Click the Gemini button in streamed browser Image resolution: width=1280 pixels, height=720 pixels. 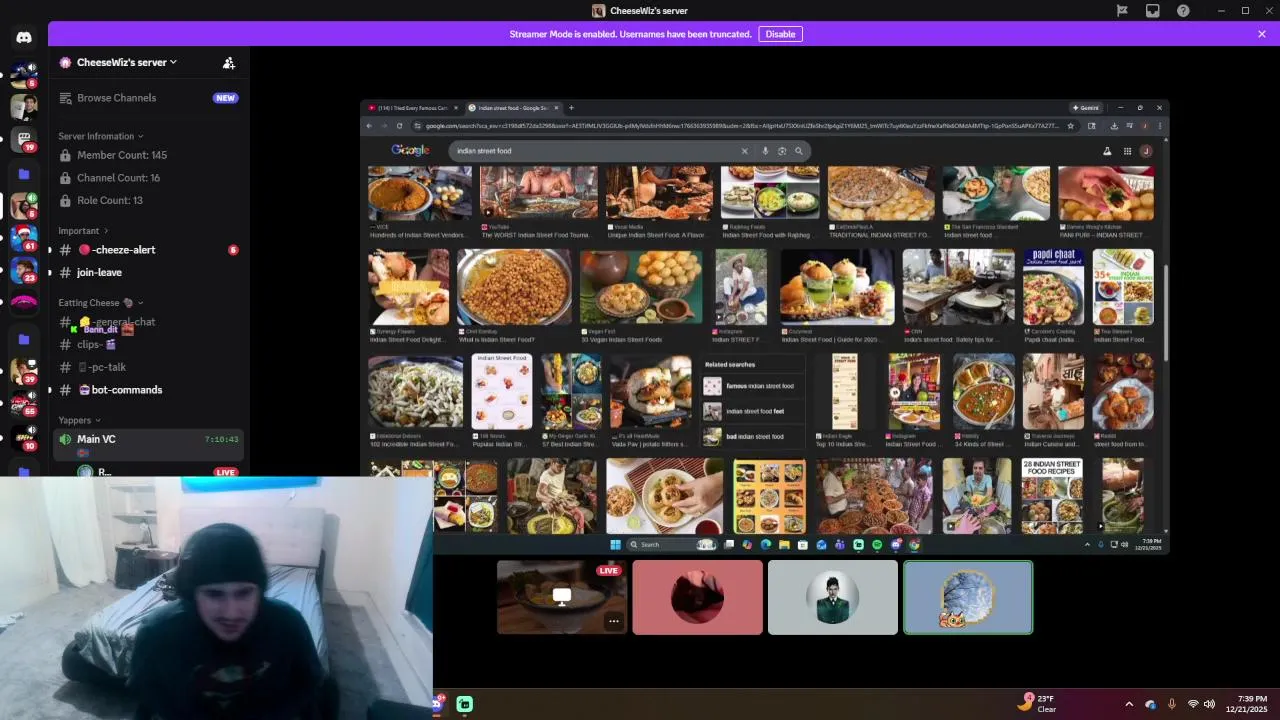point(1086,108)
